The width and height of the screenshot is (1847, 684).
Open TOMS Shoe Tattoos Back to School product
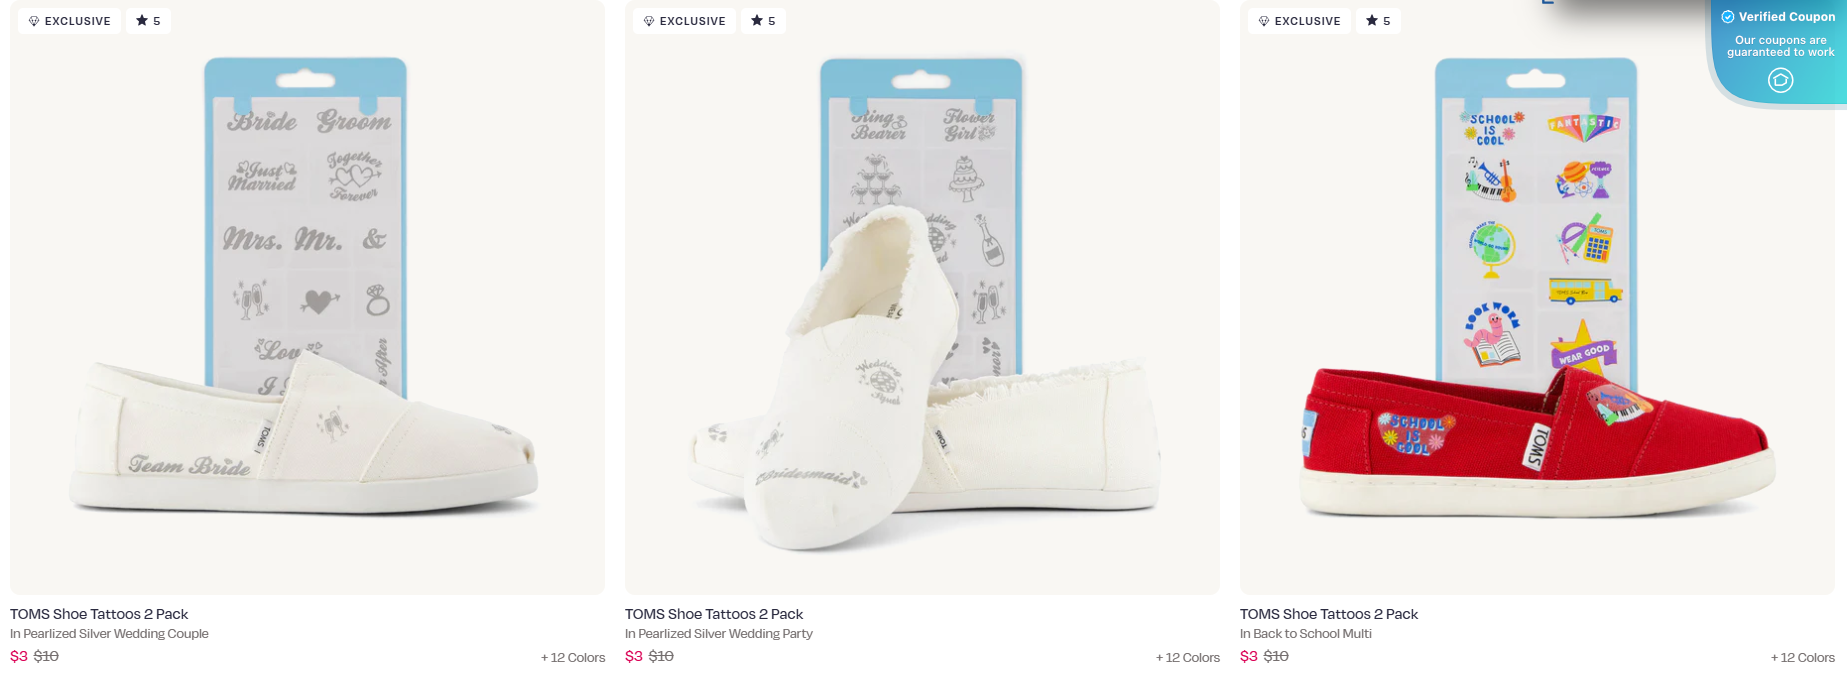[1329, 613]
